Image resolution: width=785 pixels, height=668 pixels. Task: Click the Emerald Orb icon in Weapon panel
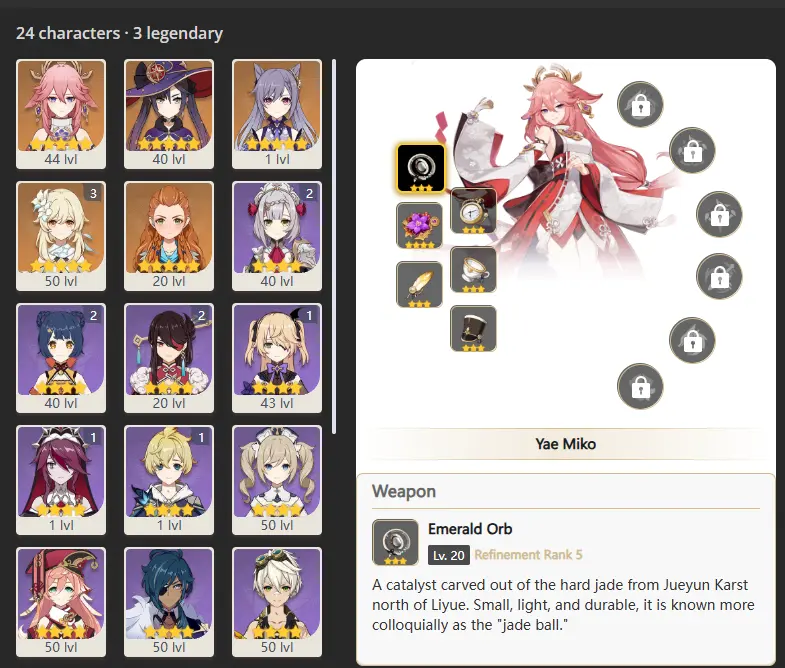[396, 542]
